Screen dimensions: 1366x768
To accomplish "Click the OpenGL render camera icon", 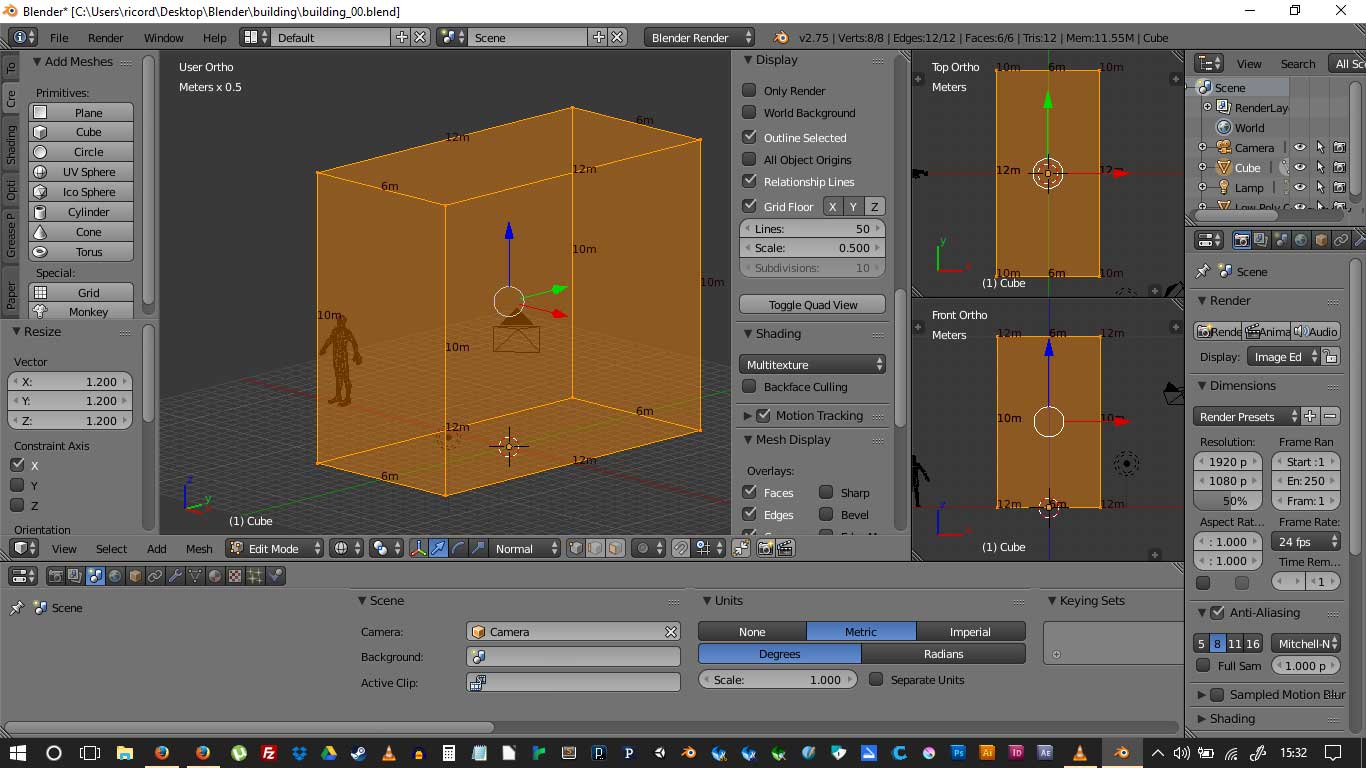I will coord(766,548).
